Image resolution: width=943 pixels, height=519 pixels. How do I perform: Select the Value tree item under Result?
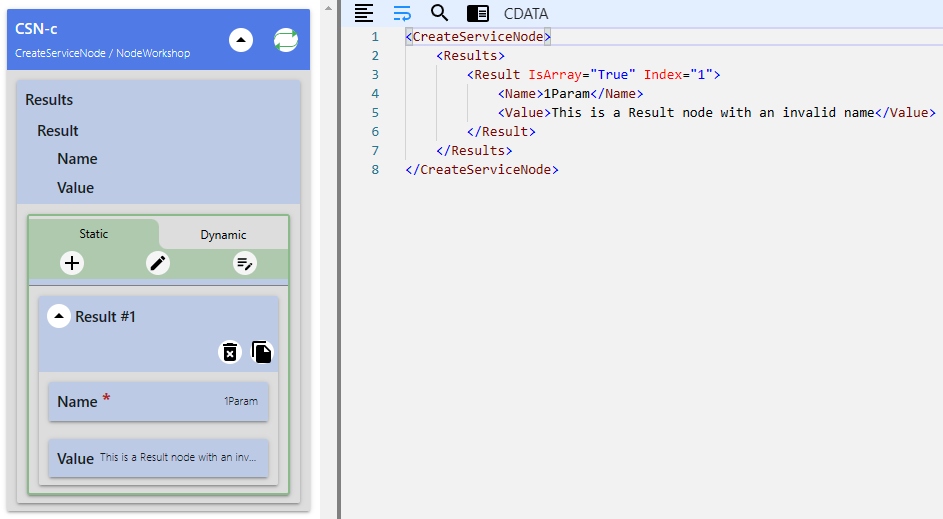[75, 188]
